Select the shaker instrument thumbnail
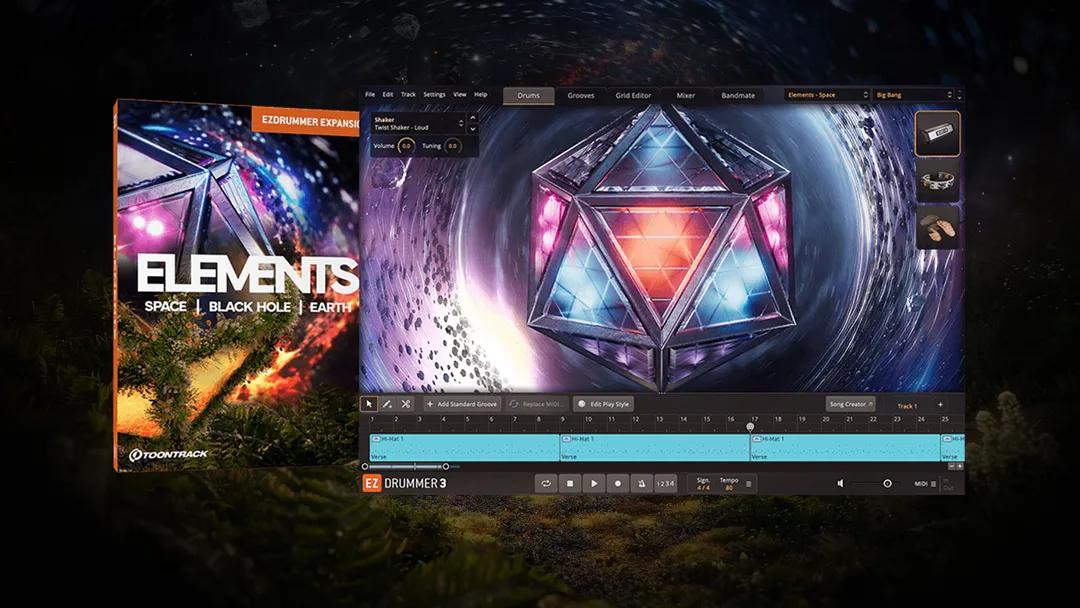Viewport: 1080px width, 608px height. 937,133
